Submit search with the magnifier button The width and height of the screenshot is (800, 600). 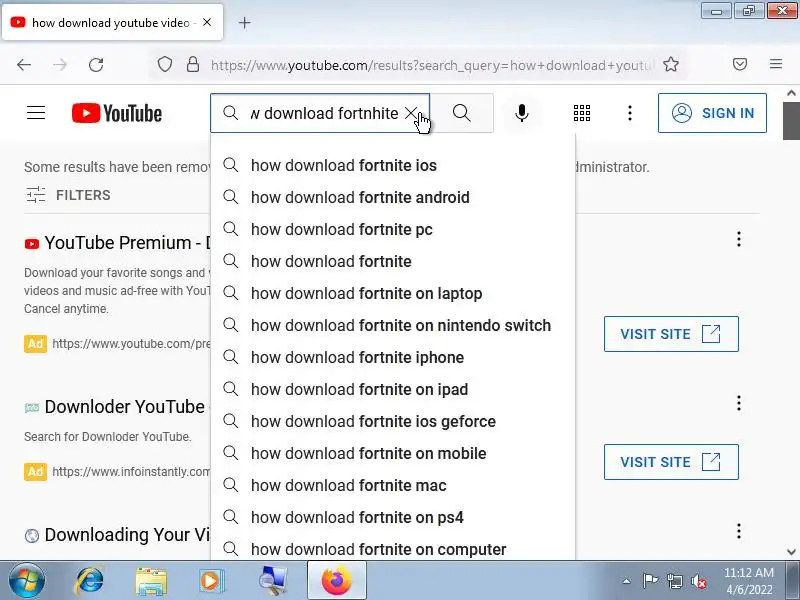(x=462, y=113)
